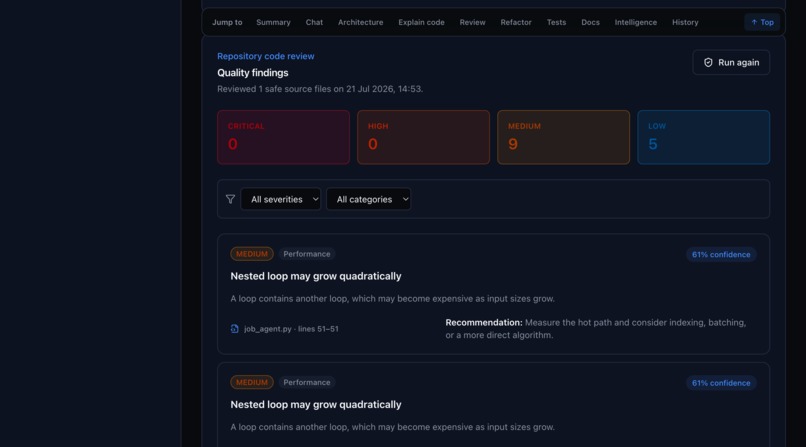
Task: Click the filter funnel icon
Action: 230,199
